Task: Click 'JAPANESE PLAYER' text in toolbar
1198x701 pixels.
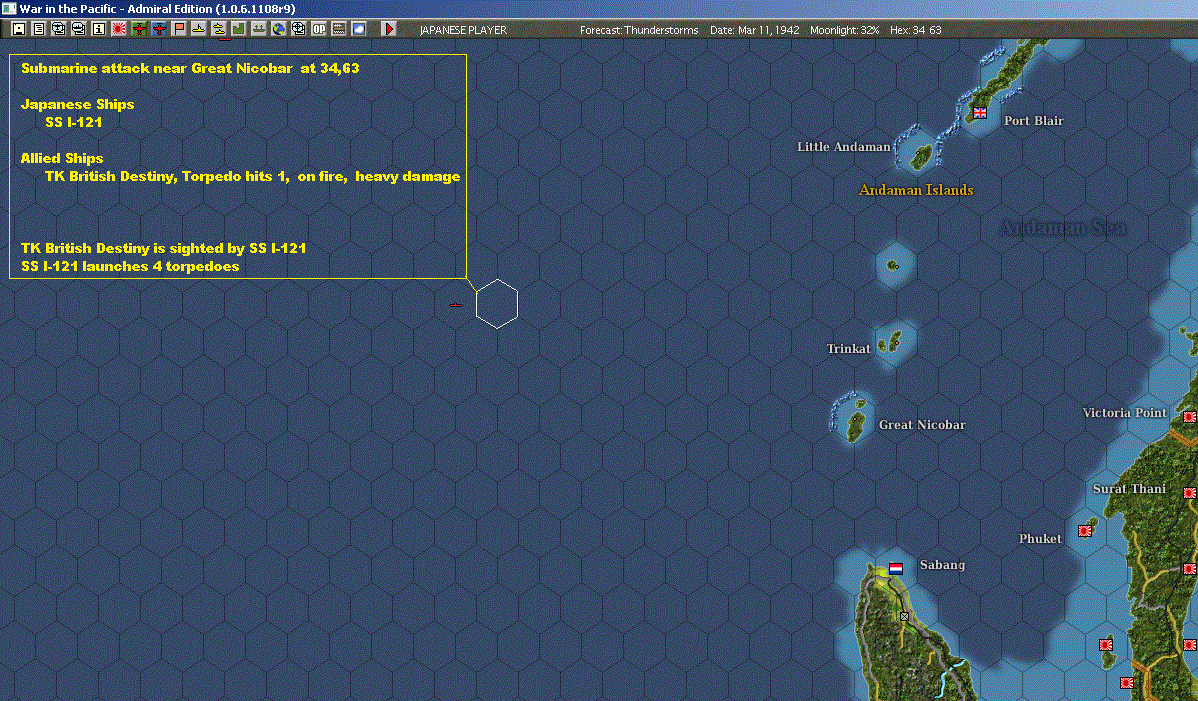Action: coord(463,30)
